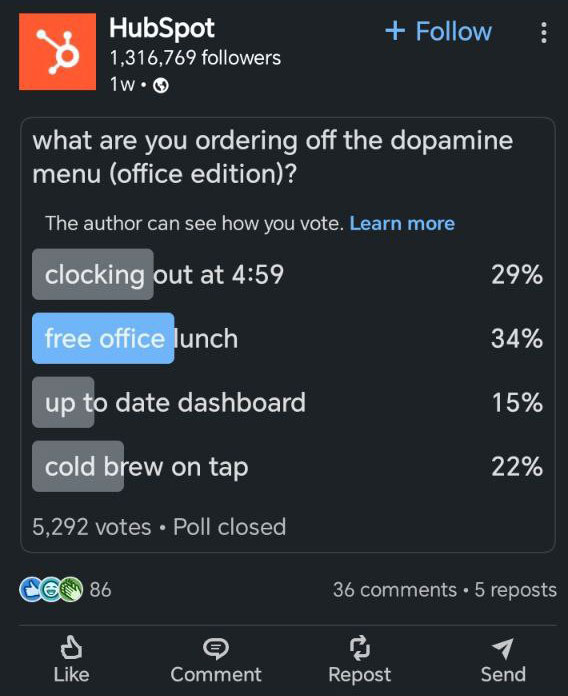Open the 5,292 votes details

tap(92, 527)
